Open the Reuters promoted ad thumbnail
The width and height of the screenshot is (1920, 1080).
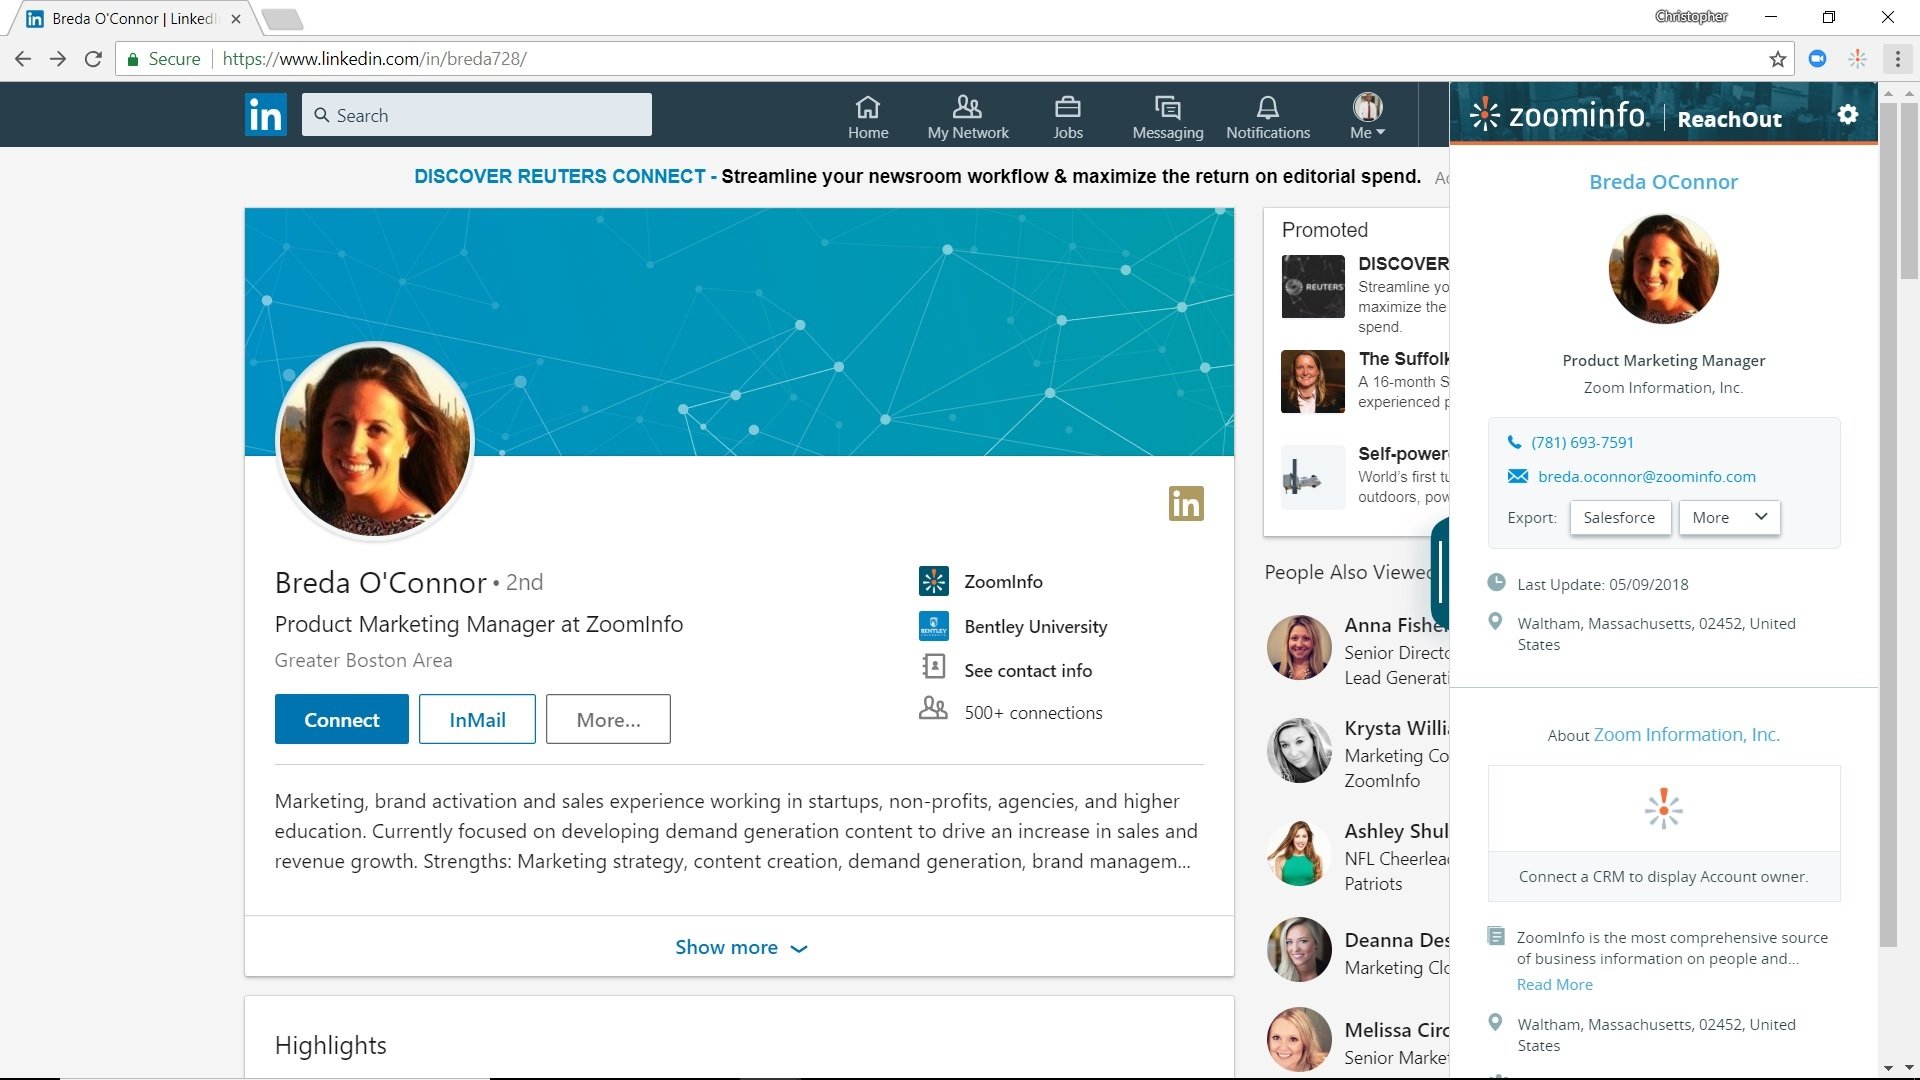coord(1312,286)
